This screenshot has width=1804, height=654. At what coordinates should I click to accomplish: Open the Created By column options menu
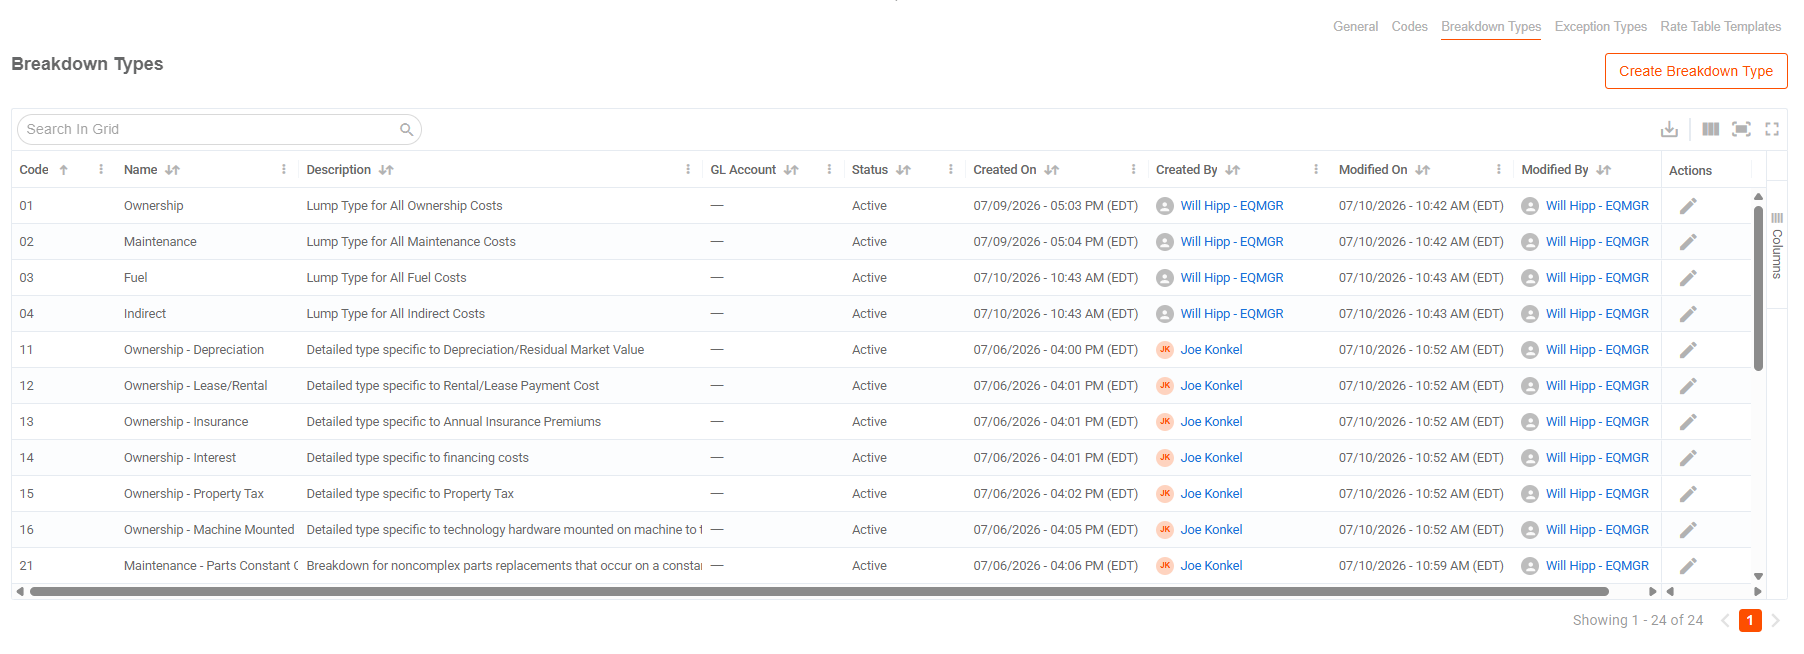click(x=1316, y=170)
